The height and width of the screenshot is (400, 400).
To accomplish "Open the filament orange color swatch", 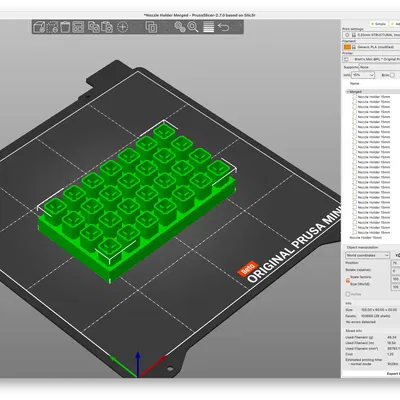I will (347, 47).
